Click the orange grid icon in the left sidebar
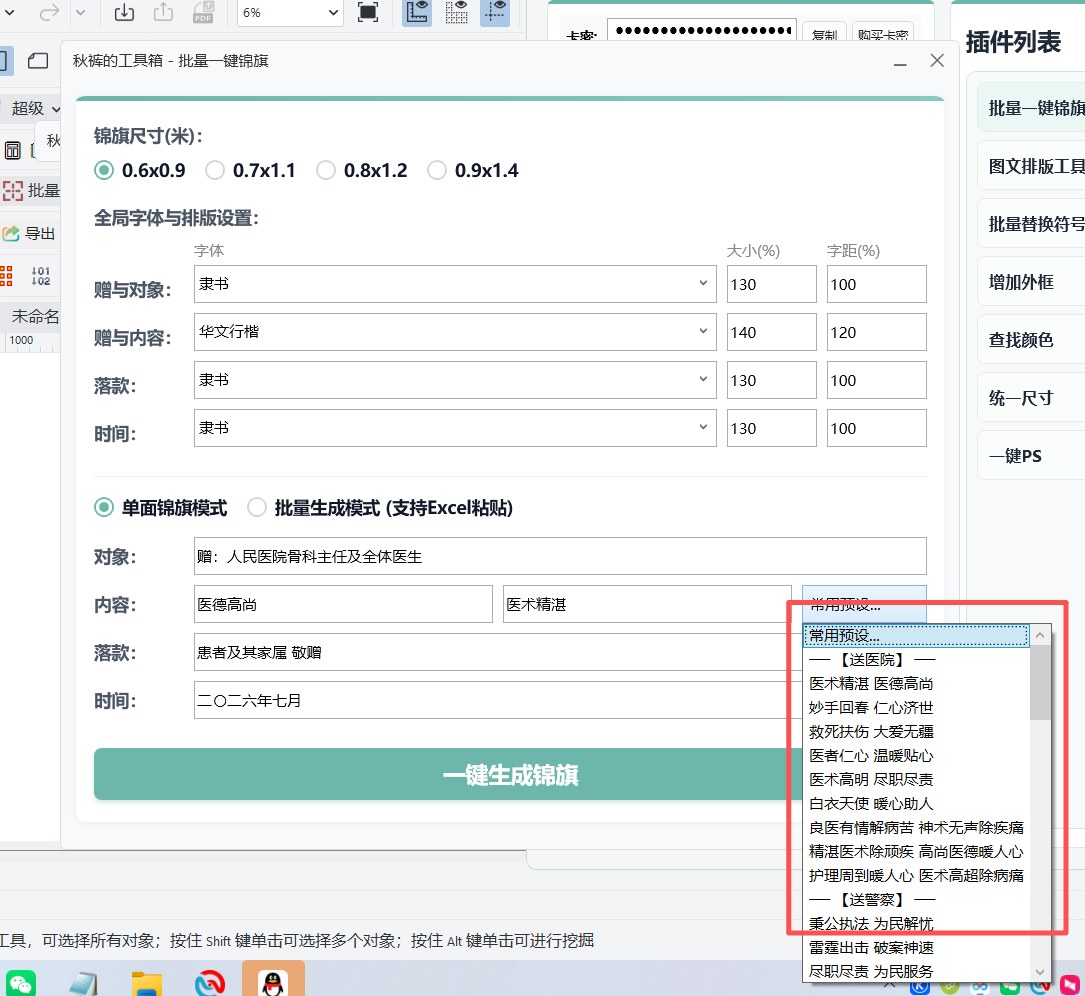Image resolution: width=1085 pixels, height=996 pixels. click(6, 275)
